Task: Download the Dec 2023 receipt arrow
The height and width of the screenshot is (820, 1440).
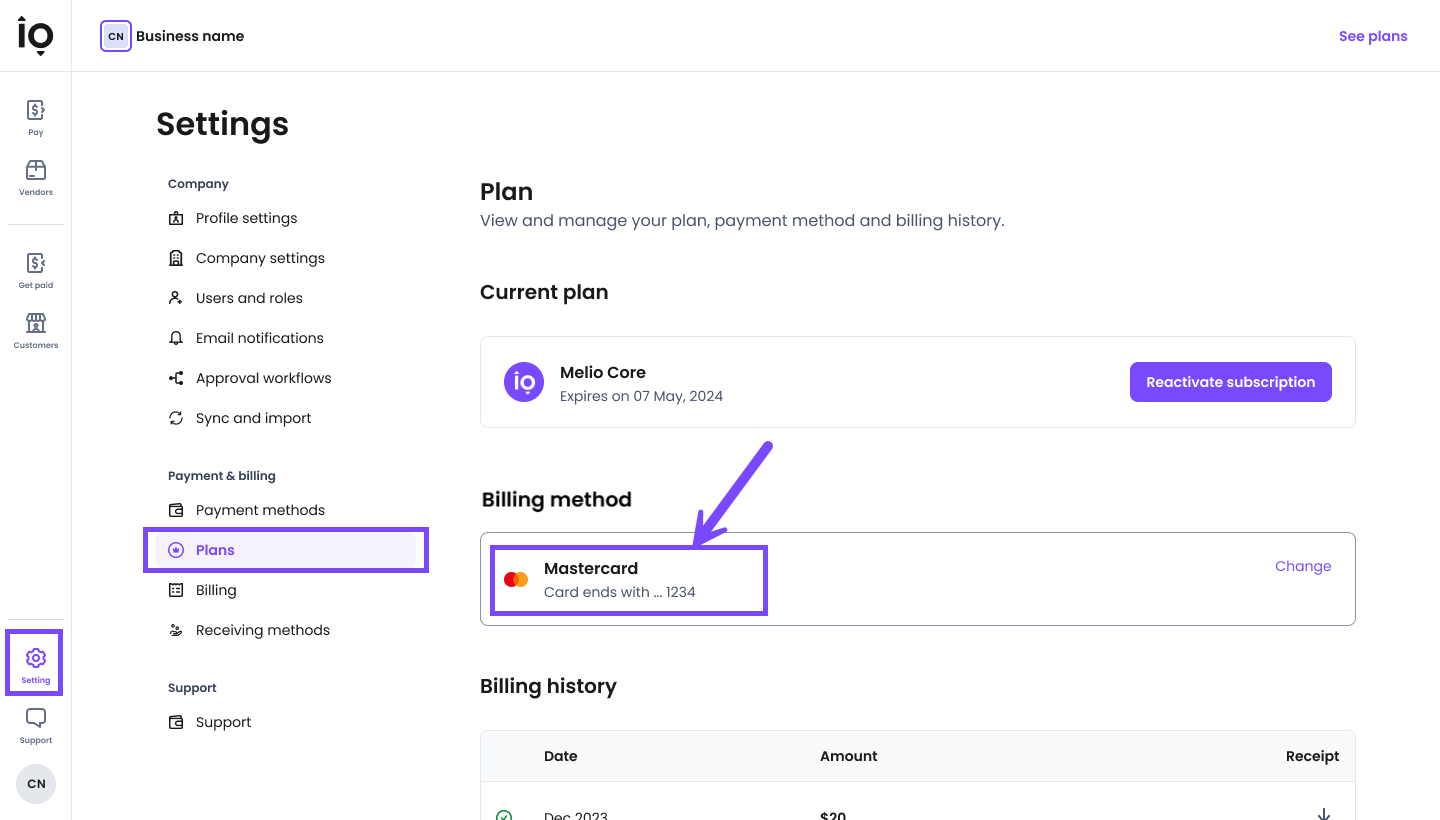Action: [x=1324, y=814]
